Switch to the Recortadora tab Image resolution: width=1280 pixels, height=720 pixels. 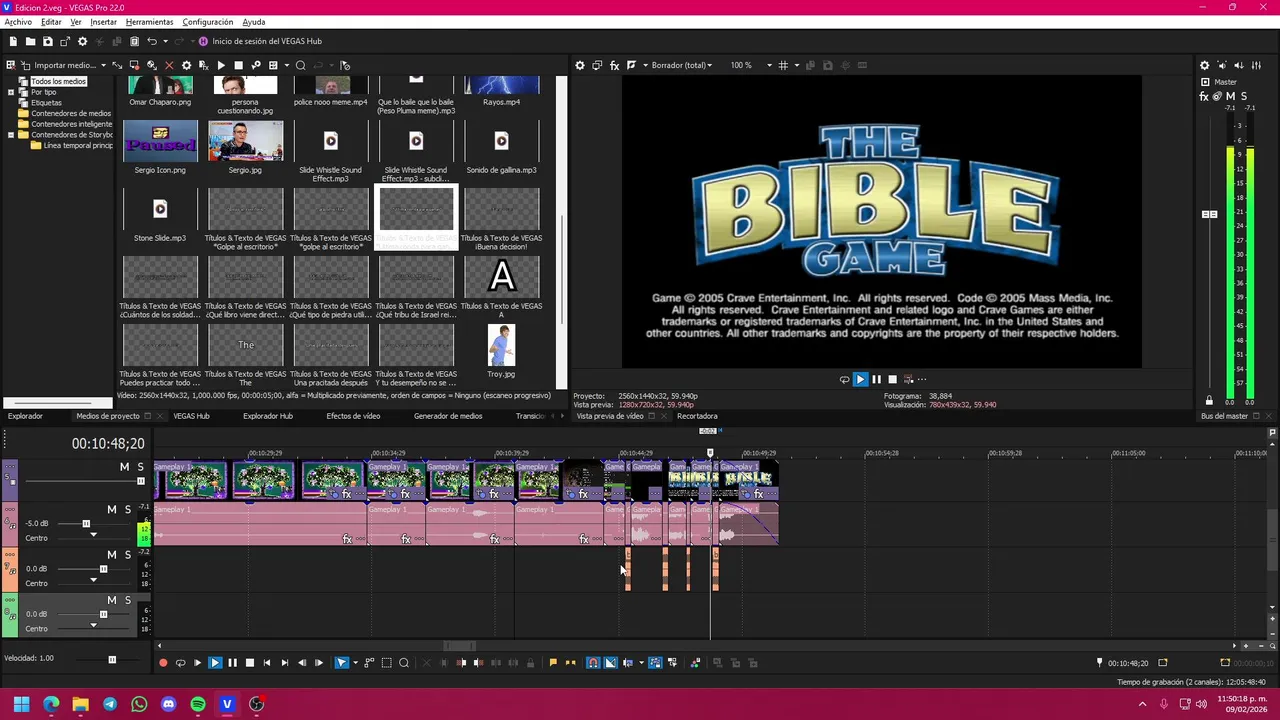click(x=697, y=416)
